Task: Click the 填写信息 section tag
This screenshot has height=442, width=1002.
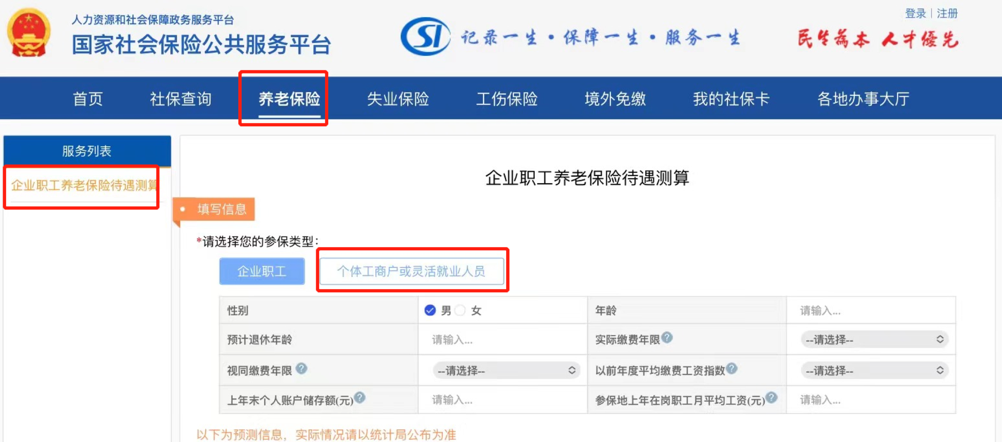Action: (215, 210)
